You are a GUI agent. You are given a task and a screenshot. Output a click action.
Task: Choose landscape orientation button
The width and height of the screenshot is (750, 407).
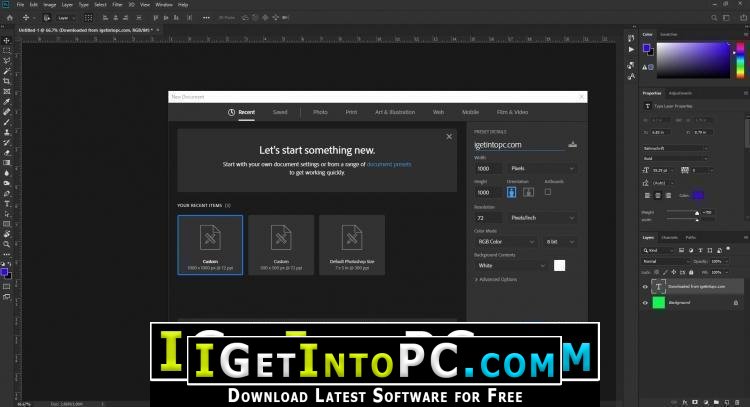coord(528,192)
